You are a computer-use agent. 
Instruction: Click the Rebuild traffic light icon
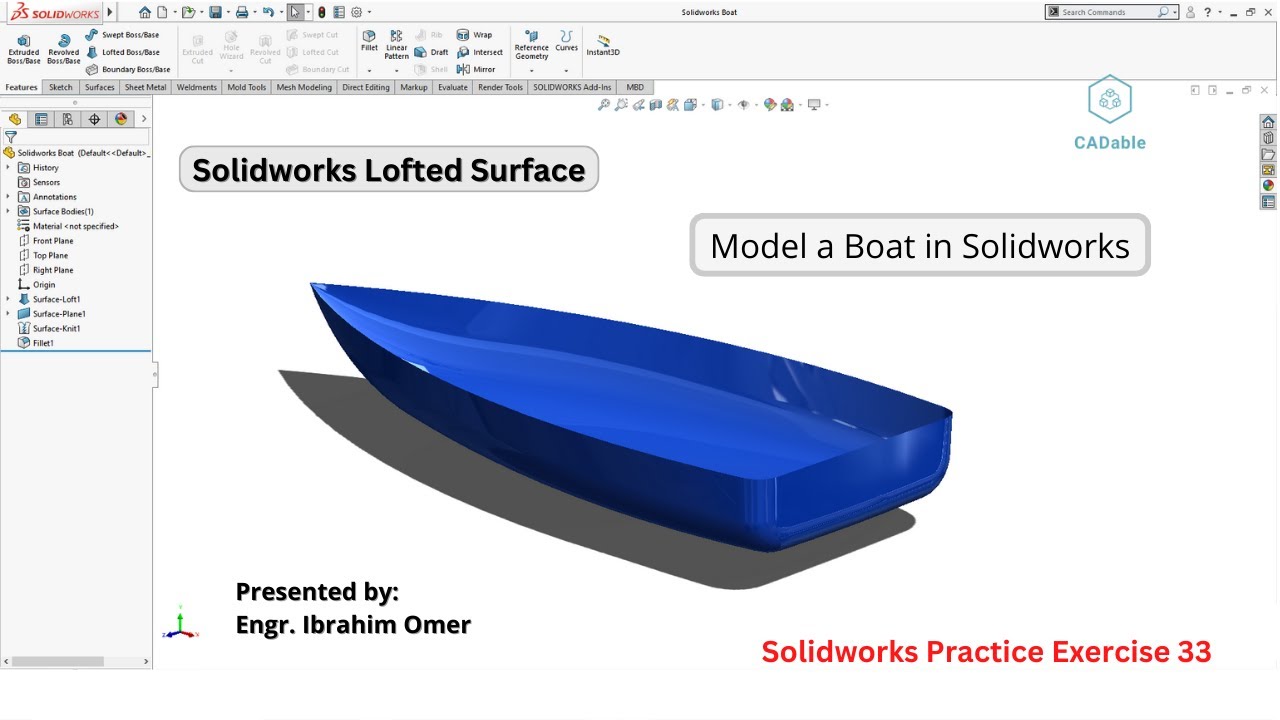(322, 12)
